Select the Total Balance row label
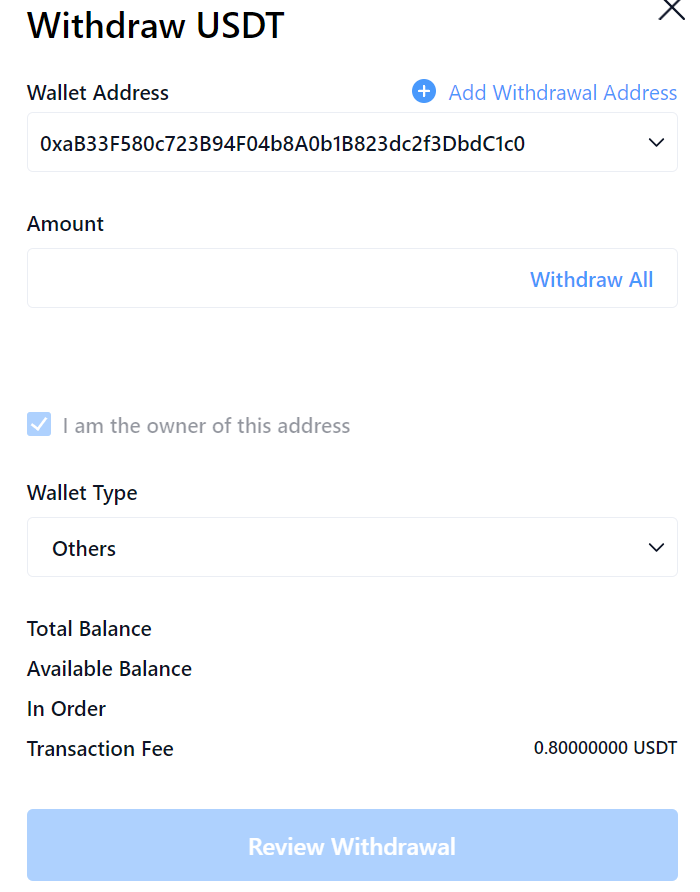Screen dimensions: 700x892 [89, 629]
